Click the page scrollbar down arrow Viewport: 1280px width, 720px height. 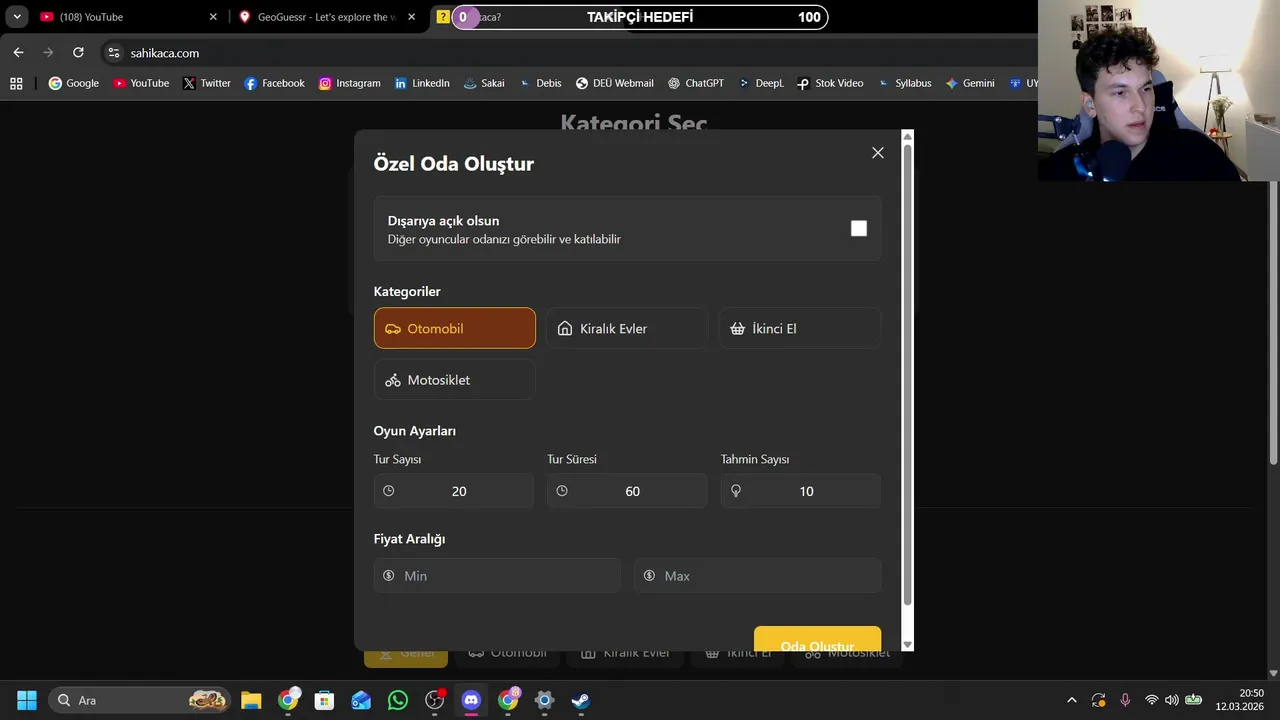[1273, 674]
